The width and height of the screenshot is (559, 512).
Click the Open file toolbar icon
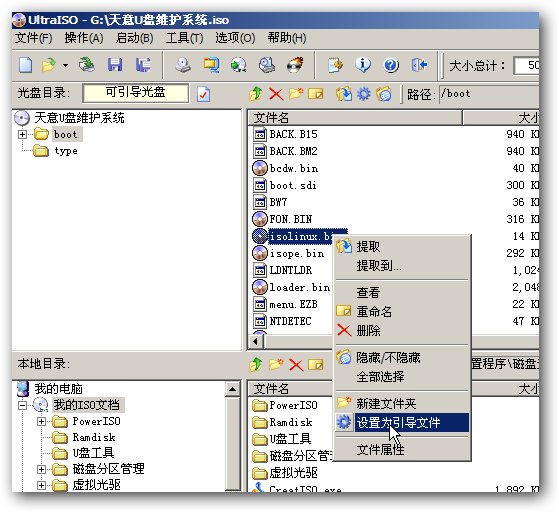[48, 65]
